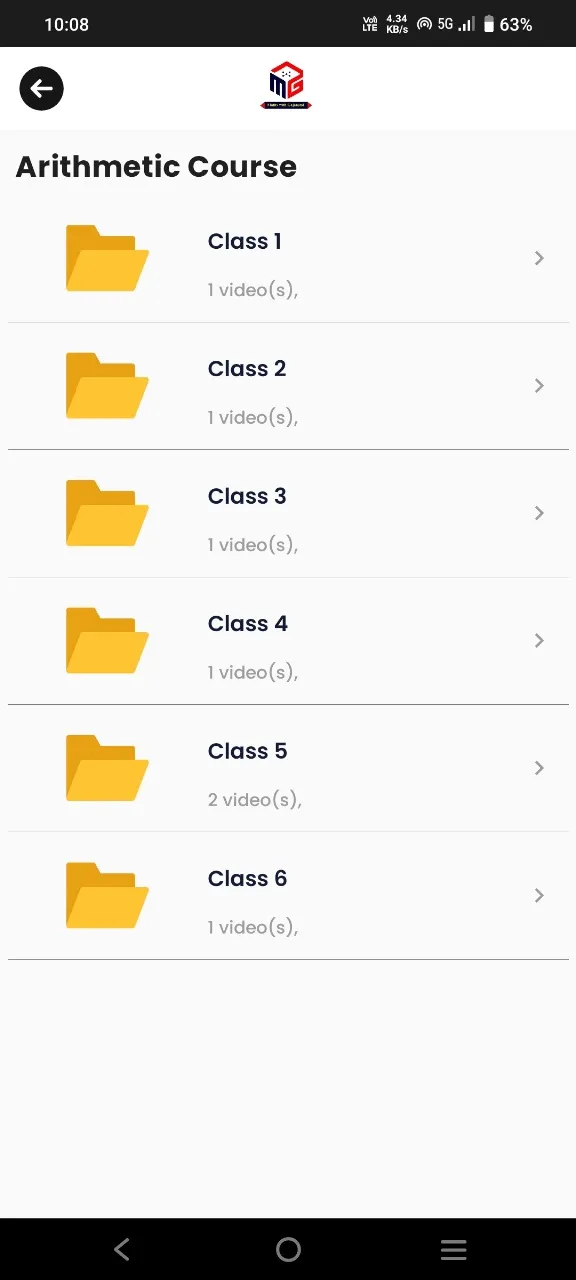
Task: Open the Class 4 folder icon
Action: 107,640
